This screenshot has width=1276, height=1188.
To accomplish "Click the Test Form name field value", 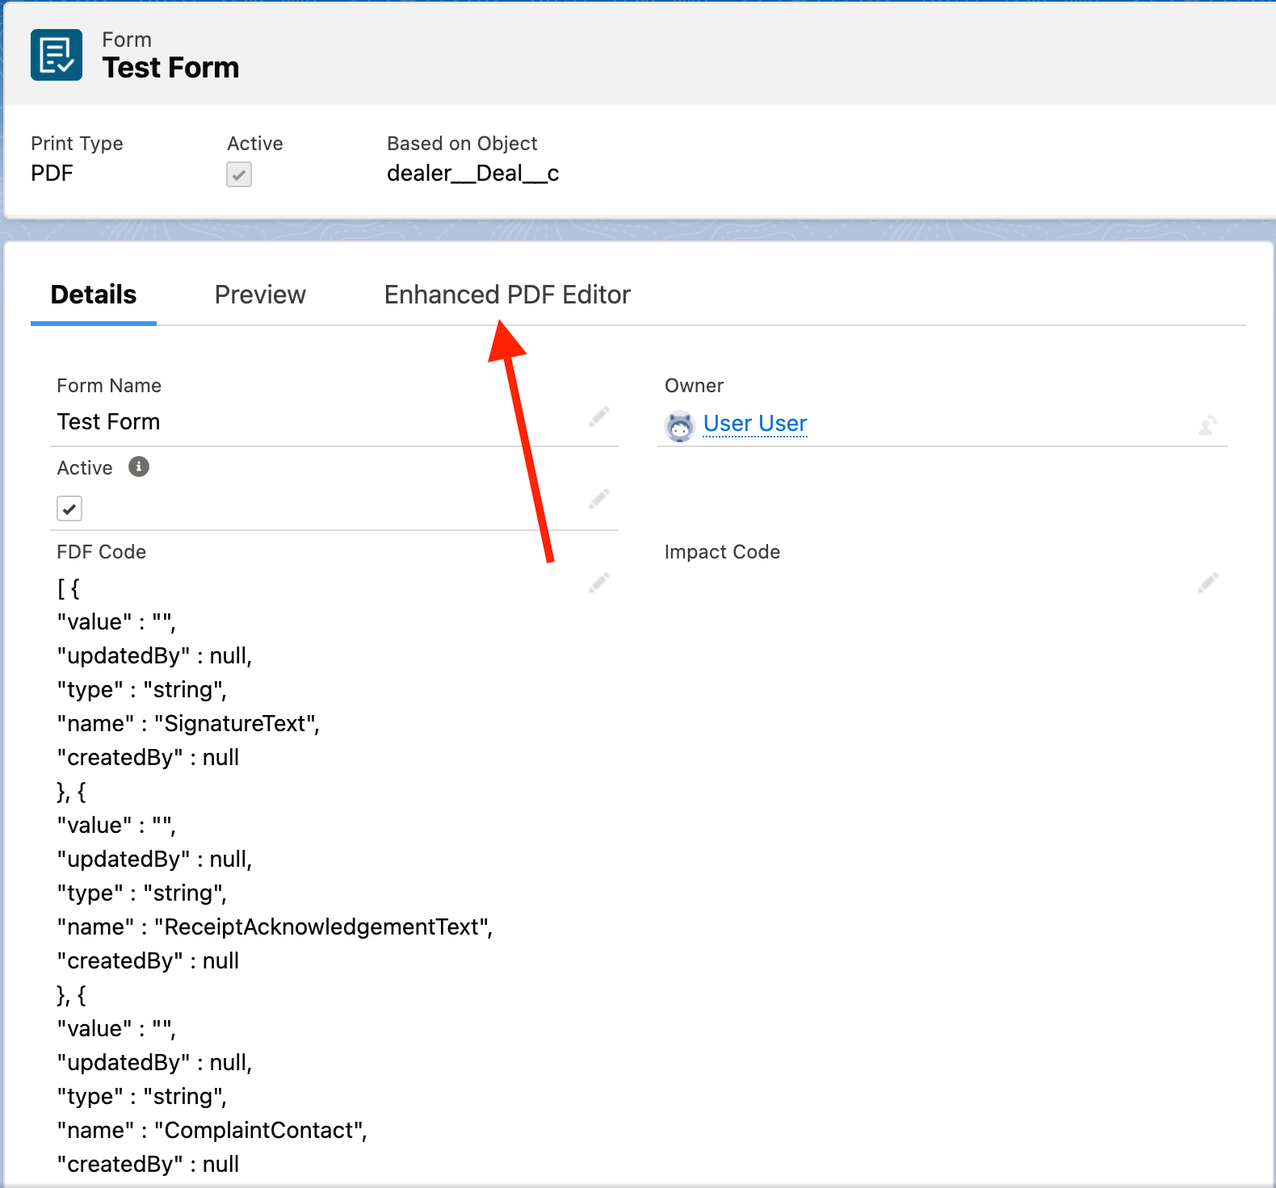I will point(108,422).
